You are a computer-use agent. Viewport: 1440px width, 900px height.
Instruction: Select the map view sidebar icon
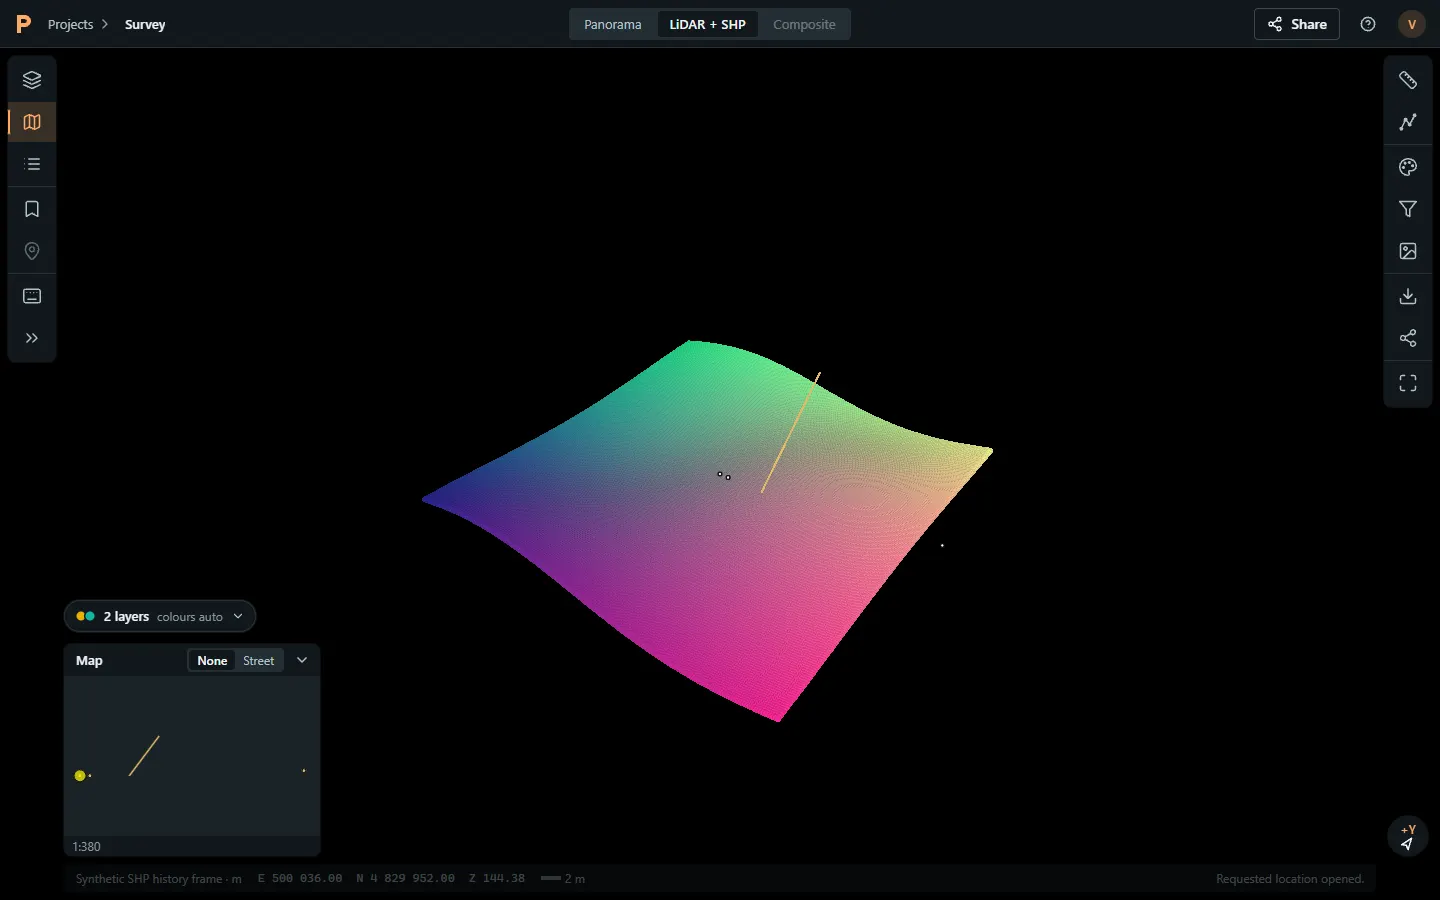coord(32,122)
